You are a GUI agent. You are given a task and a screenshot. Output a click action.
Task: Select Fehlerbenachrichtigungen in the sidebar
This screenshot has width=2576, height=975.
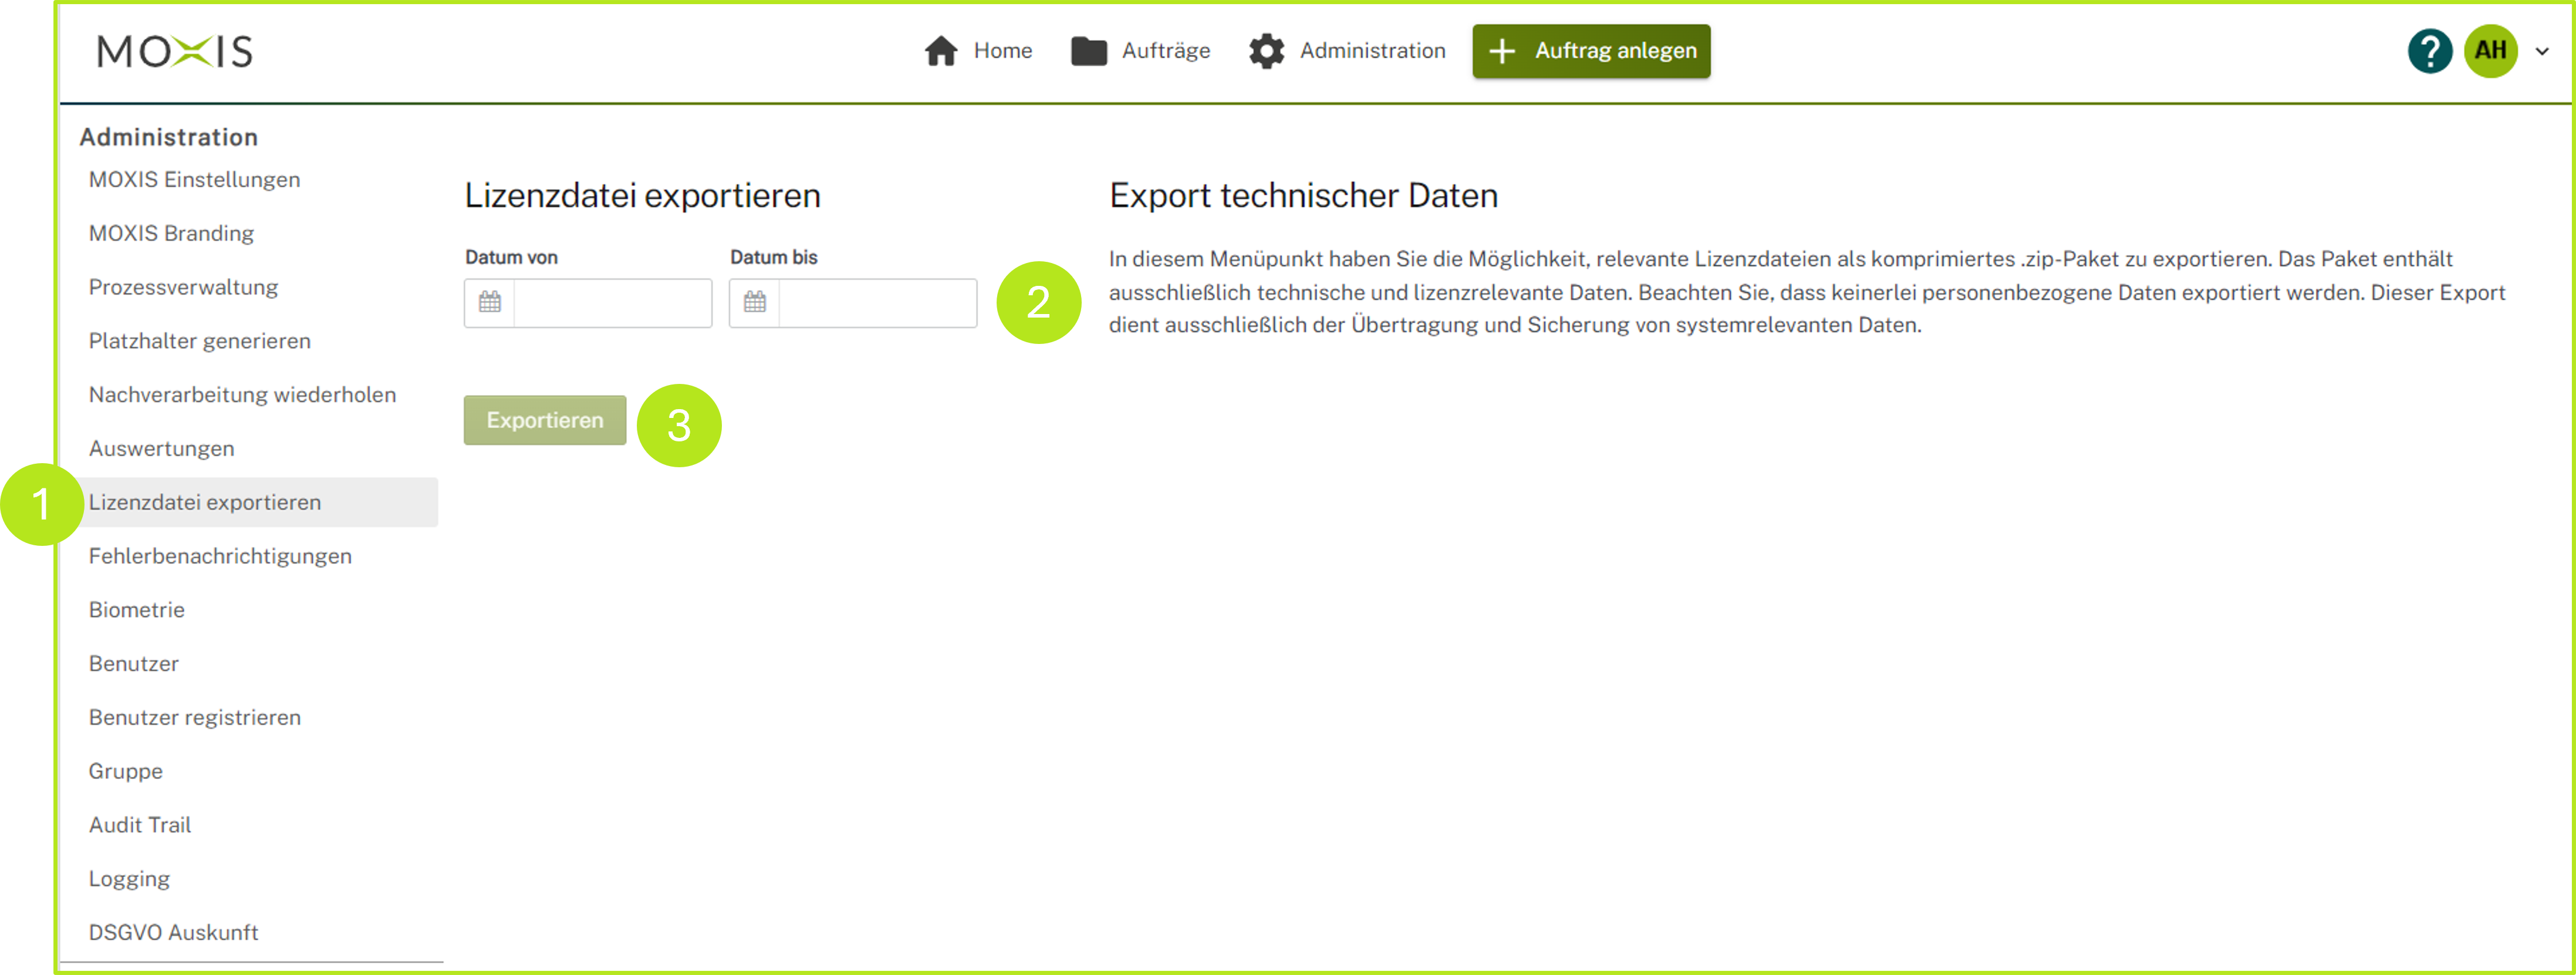[221, 556]
